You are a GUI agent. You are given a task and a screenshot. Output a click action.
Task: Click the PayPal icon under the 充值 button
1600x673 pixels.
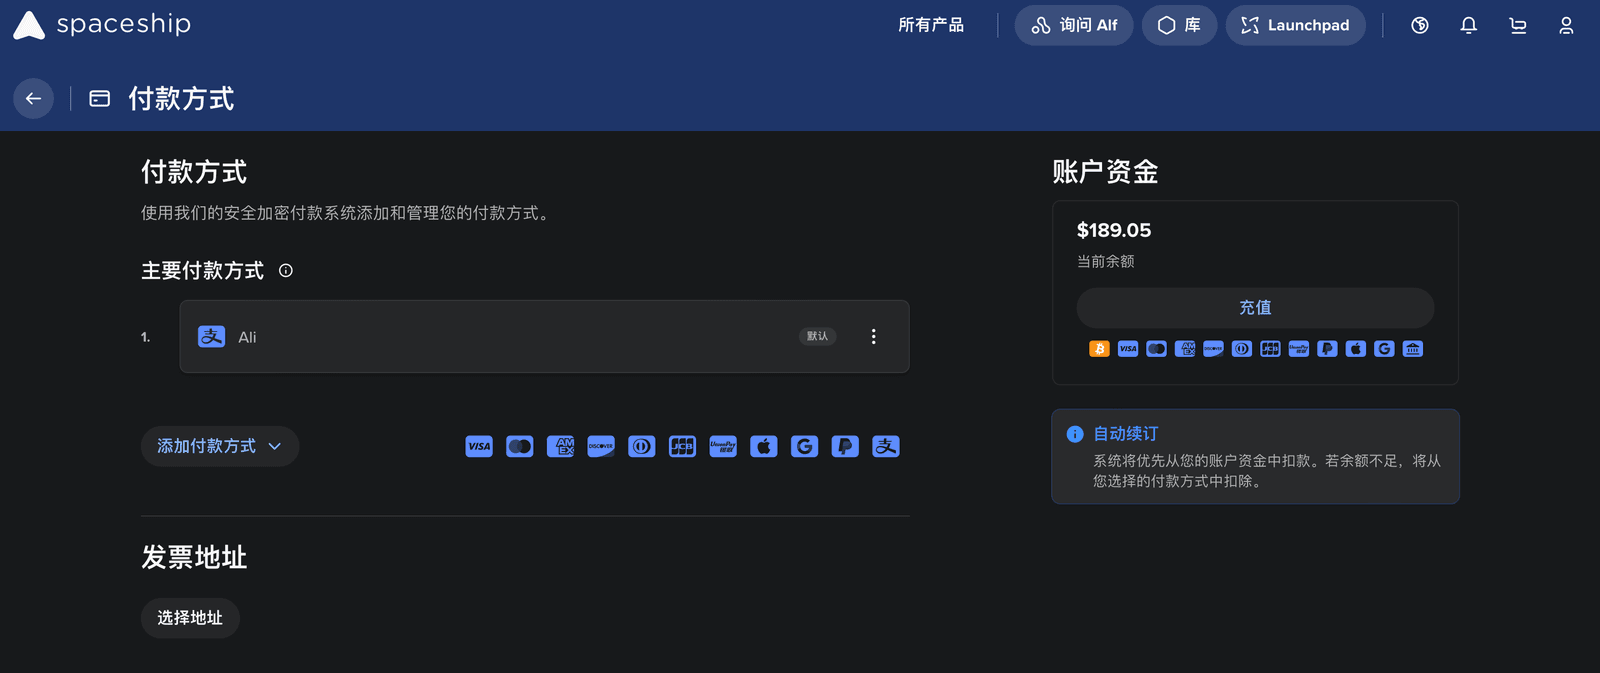[1328, 349]
